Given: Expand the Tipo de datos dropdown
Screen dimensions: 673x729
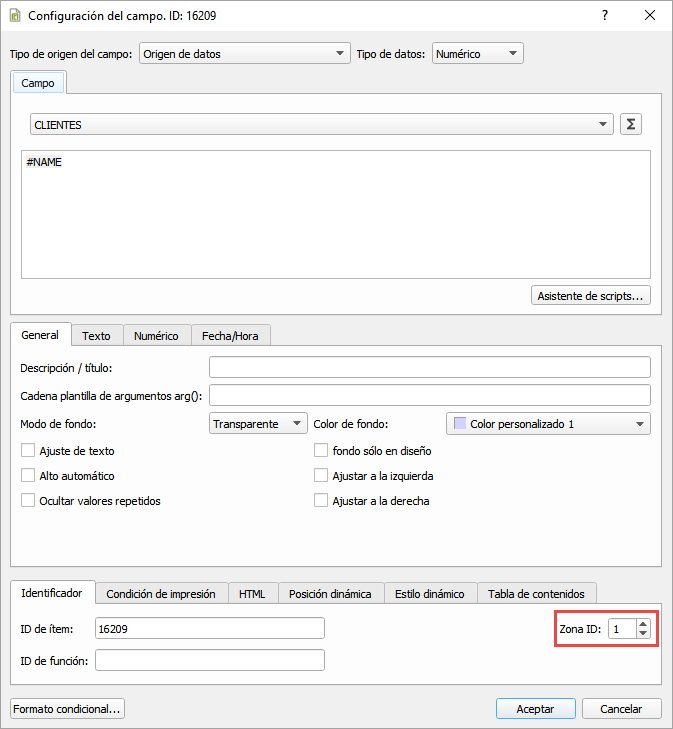Looking at the screenshot, I should pos(477,54).
